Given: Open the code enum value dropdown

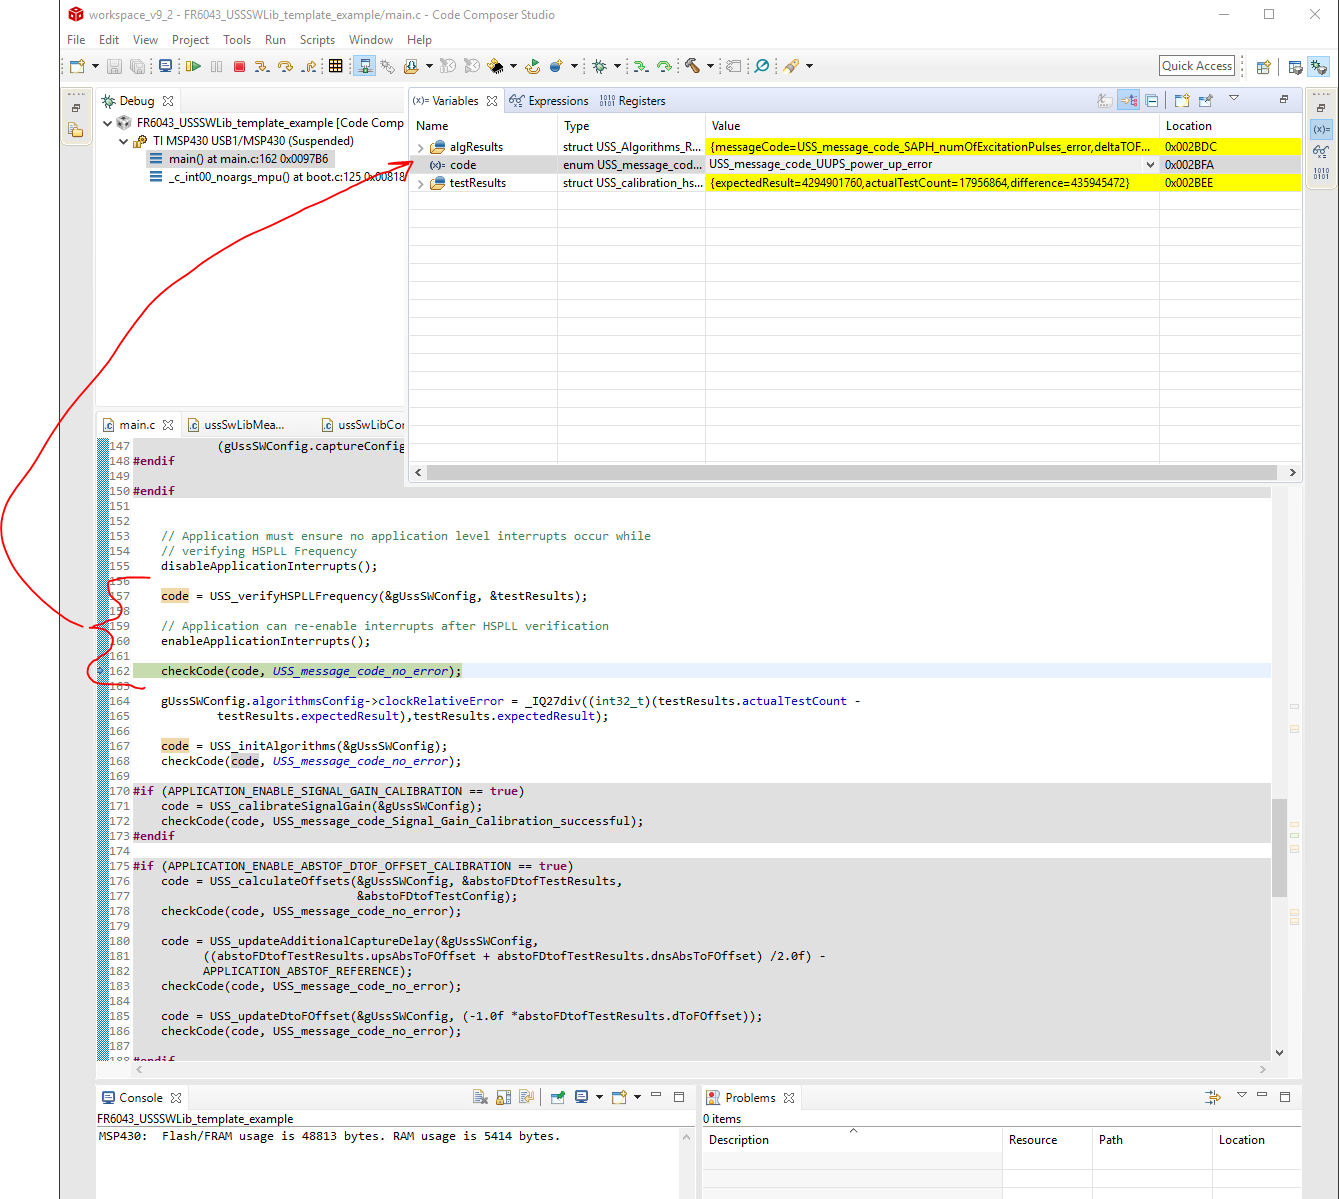Looking at the screenshot, I should 1150,165.
